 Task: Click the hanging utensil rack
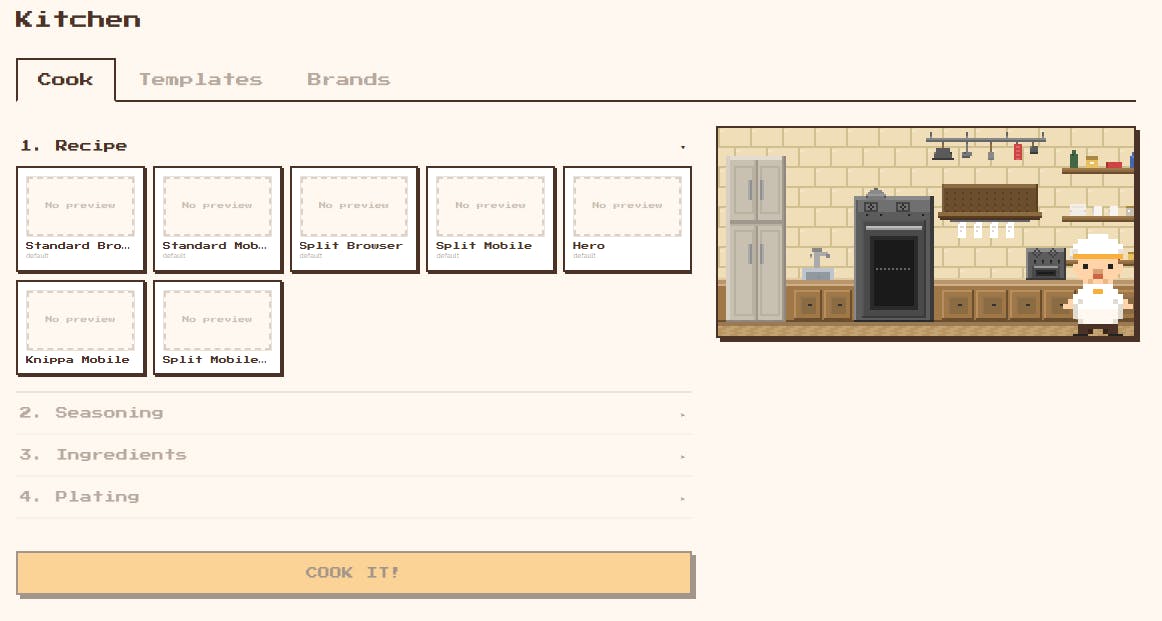985,146
